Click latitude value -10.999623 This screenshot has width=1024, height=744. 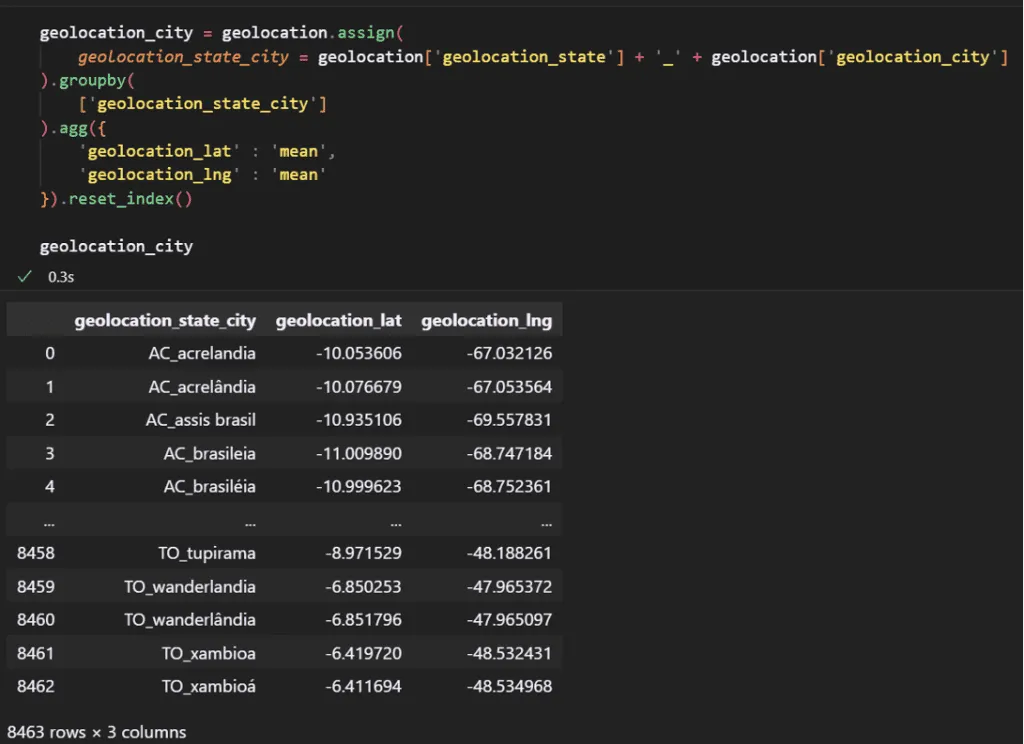(359, 487)
